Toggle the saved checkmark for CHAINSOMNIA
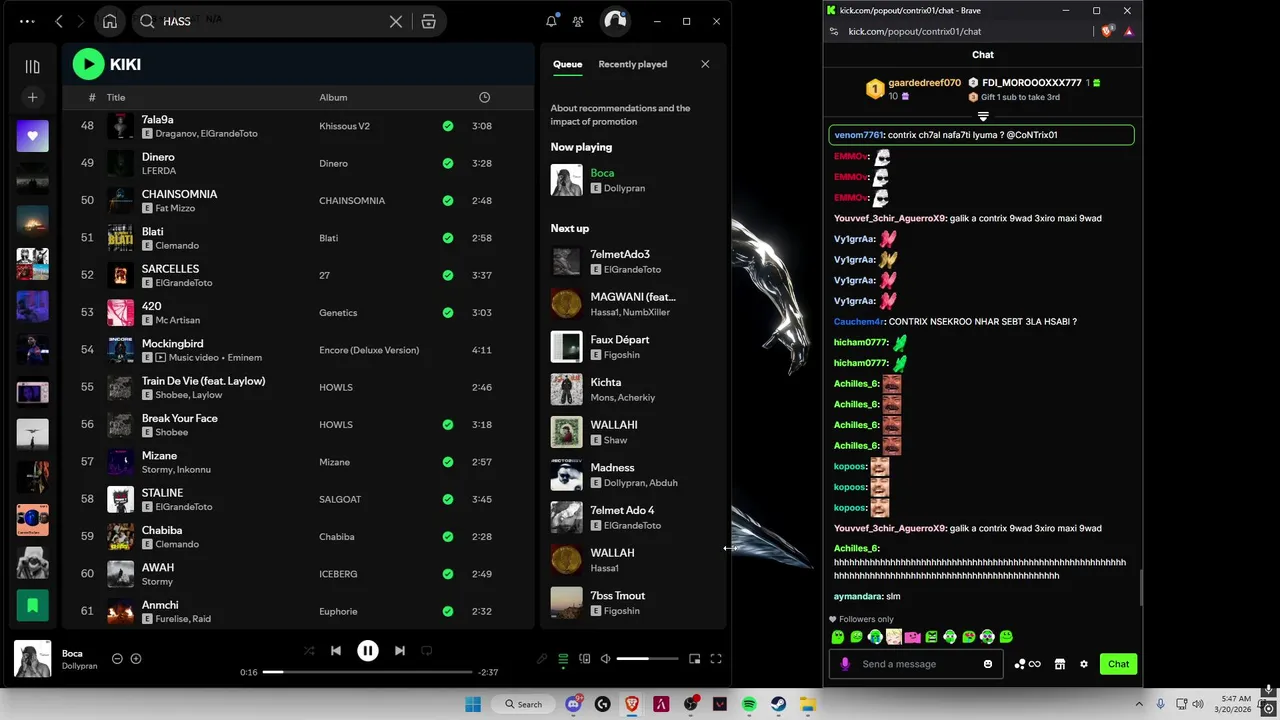Image resolution: width=1280 pixels, height=720 pixels. (x=448, y=201)
